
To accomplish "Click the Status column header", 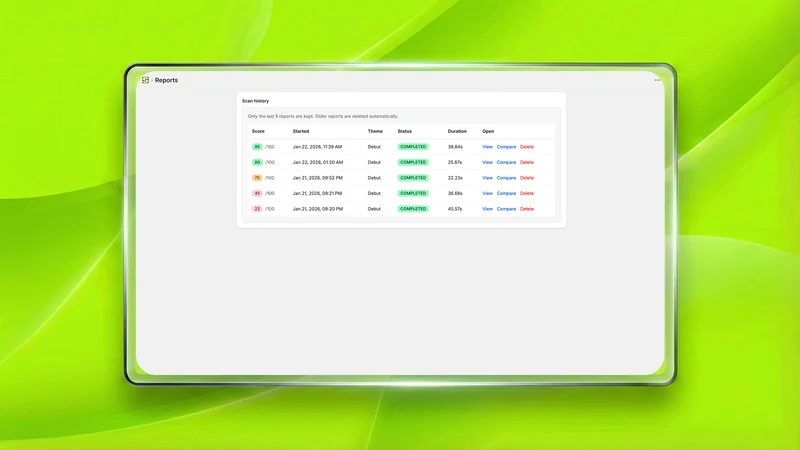I will 405,131.
